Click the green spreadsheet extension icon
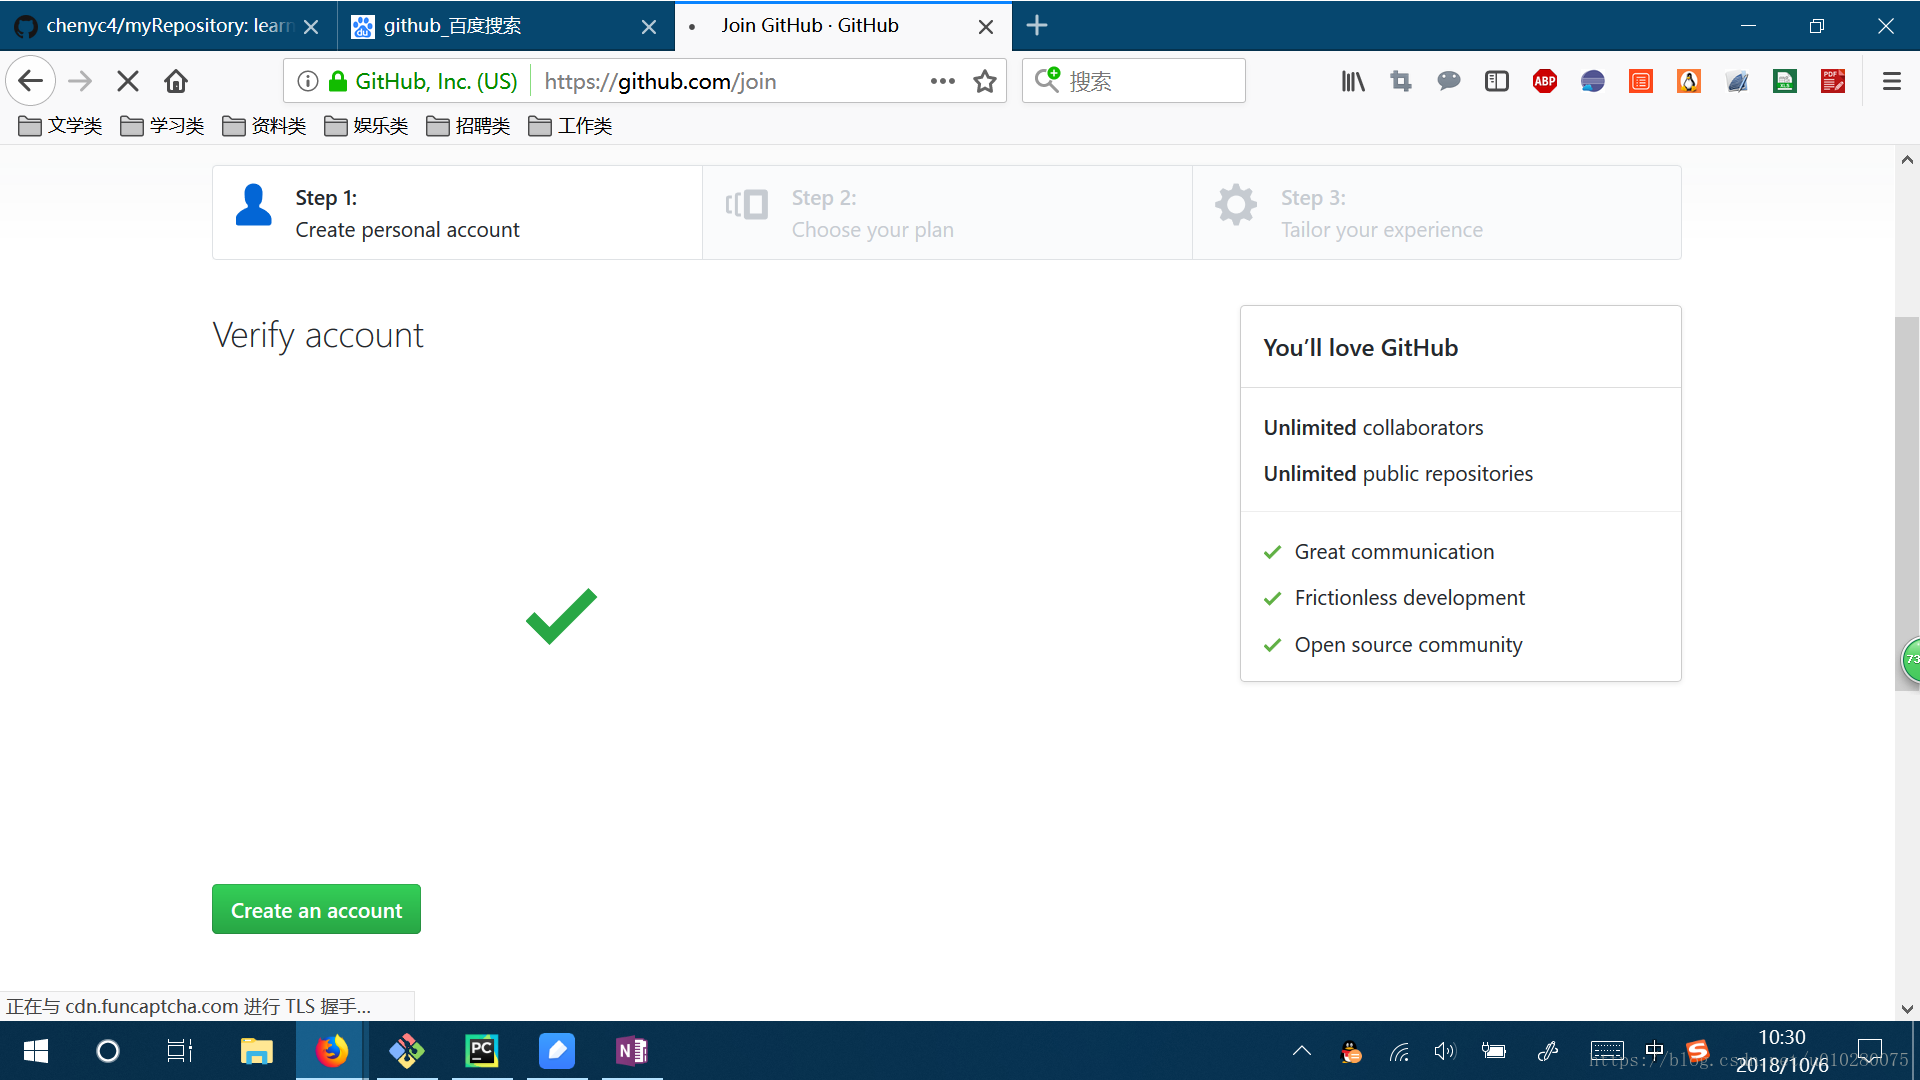 (1785, 81)
